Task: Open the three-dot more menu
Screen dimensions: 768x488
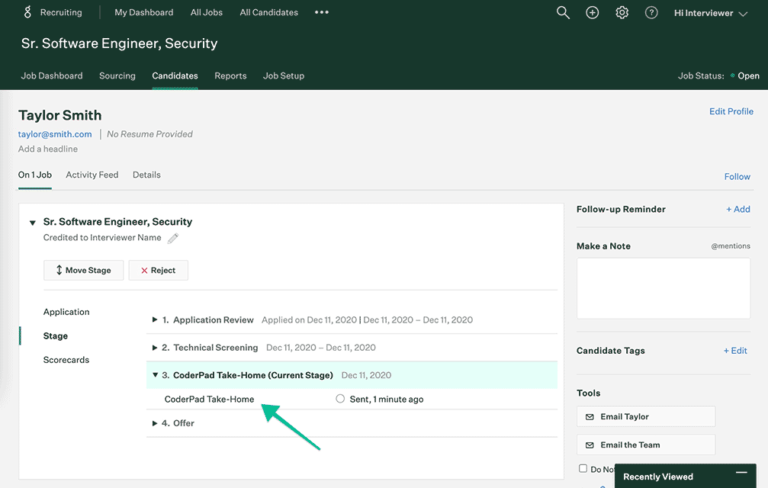Action: [x=321, y=13]
